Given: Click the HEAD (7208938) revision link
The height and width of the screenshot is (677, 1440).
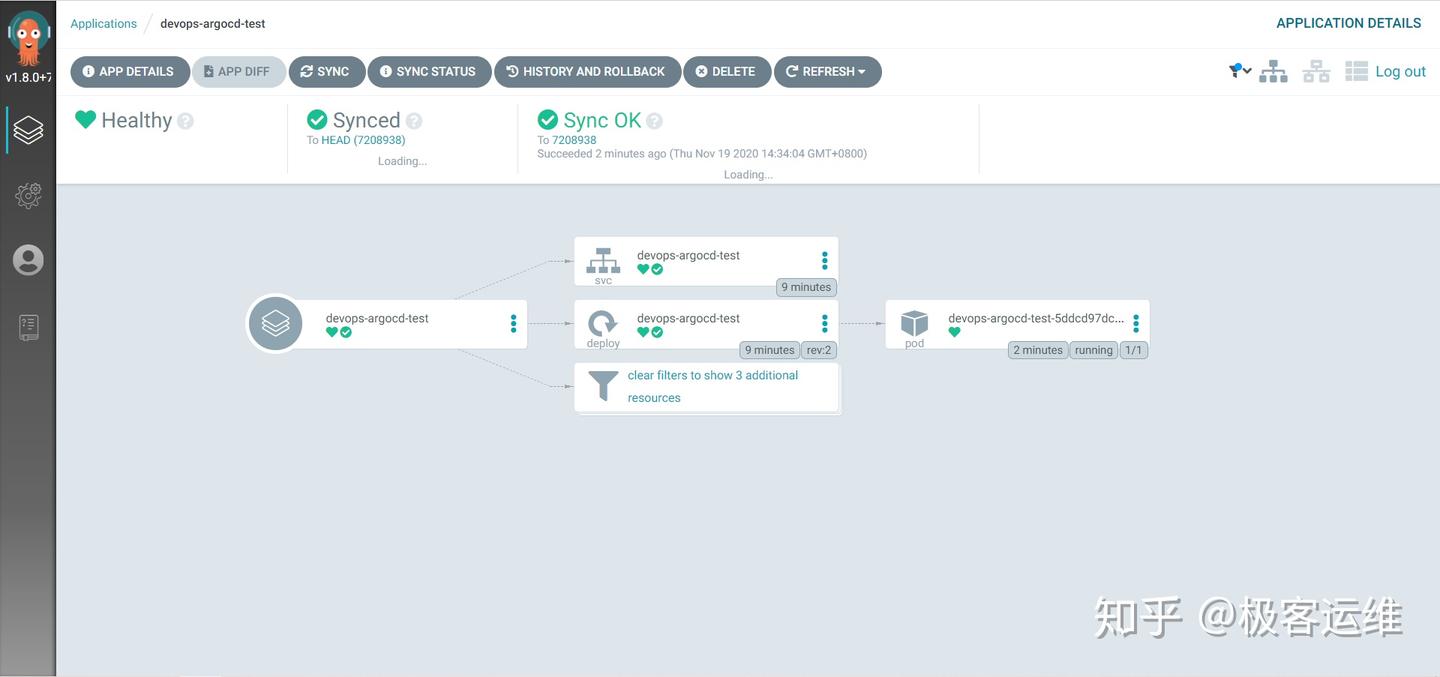Looking at the screenshot, I should [x=363, y=140].
